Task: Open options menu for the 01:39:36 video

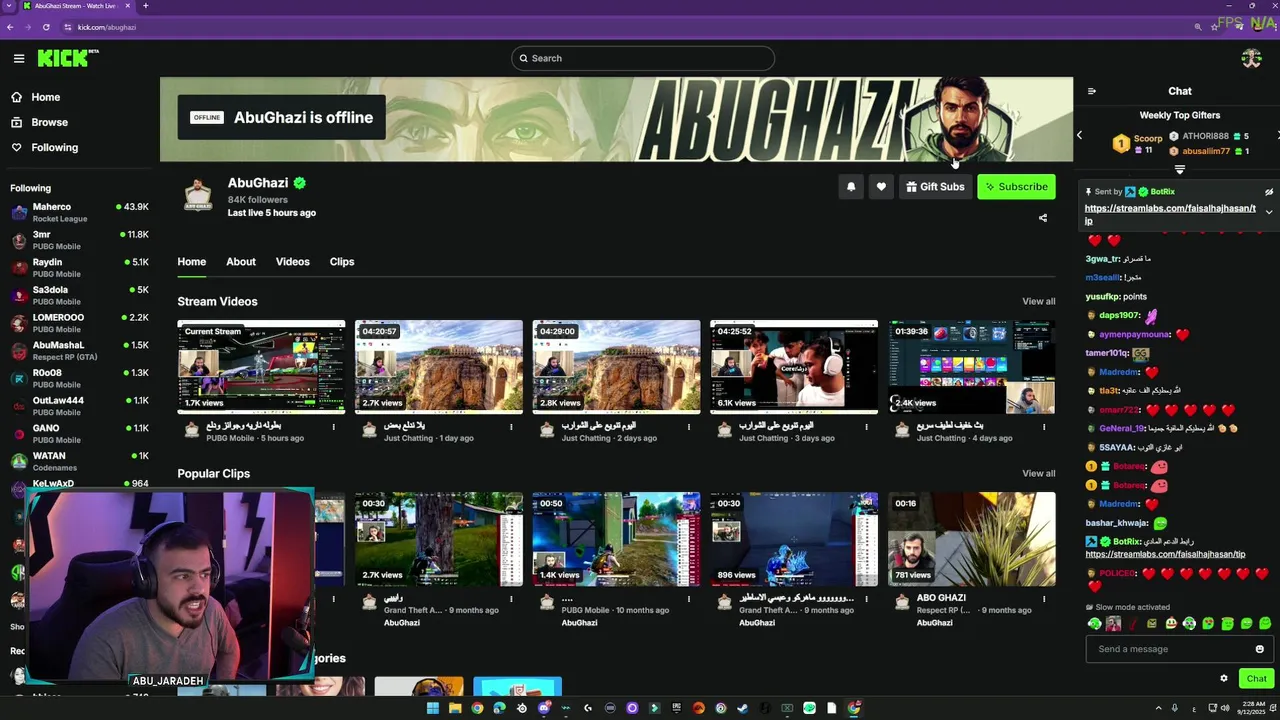Action: pos(1044,427)
